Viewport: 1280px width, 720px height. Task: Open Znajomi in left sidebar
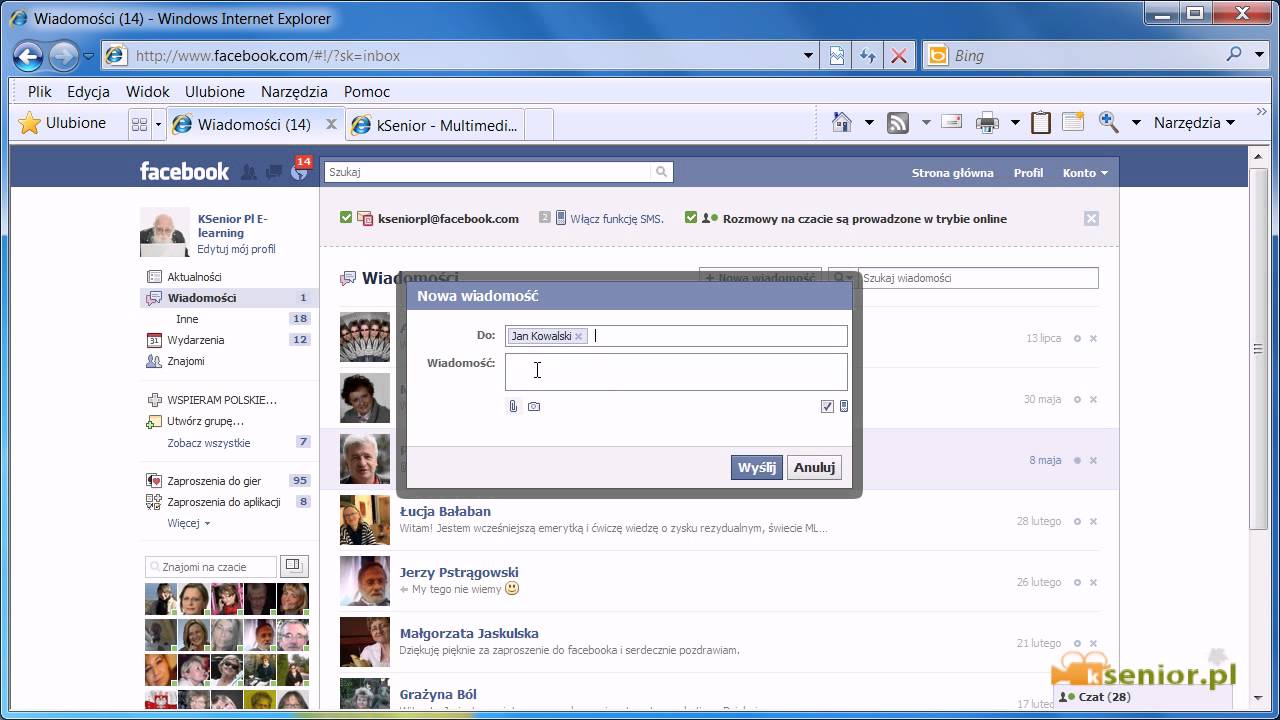click(x=186, y=361)
